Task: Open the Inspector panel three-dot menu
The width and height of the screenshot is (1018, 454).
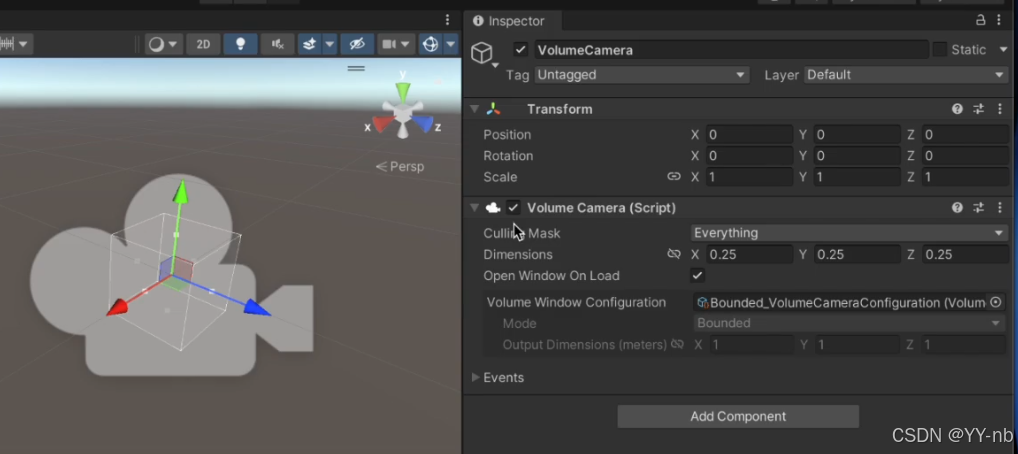Action: [x=999, y=21]
